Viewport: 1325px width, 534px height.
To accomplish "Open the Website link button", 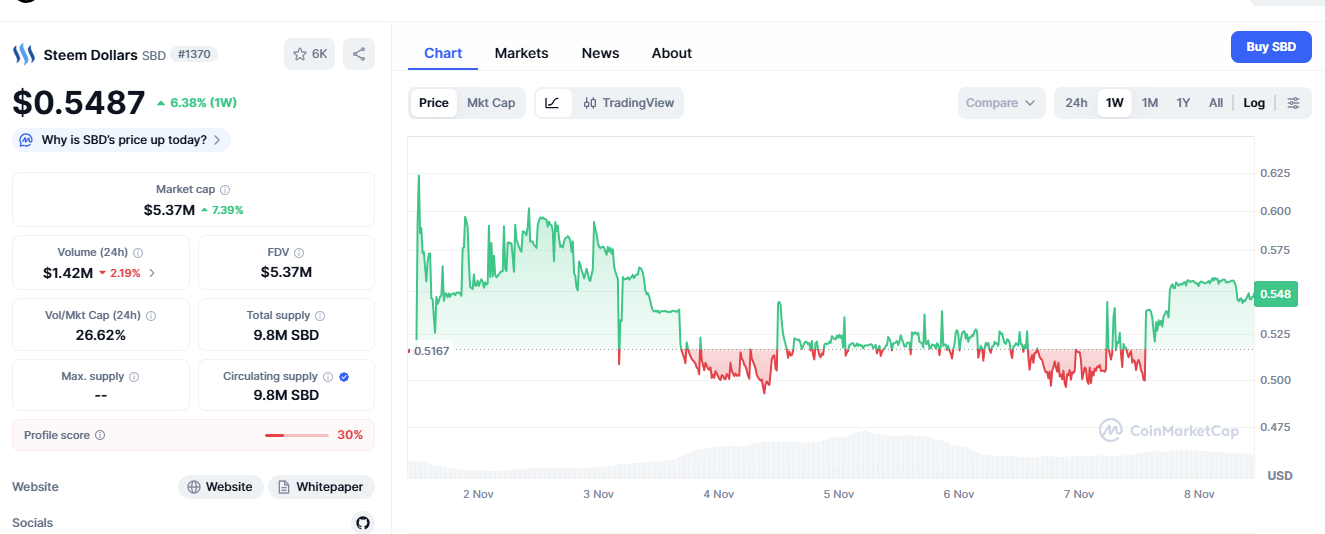I will [221, 487].
